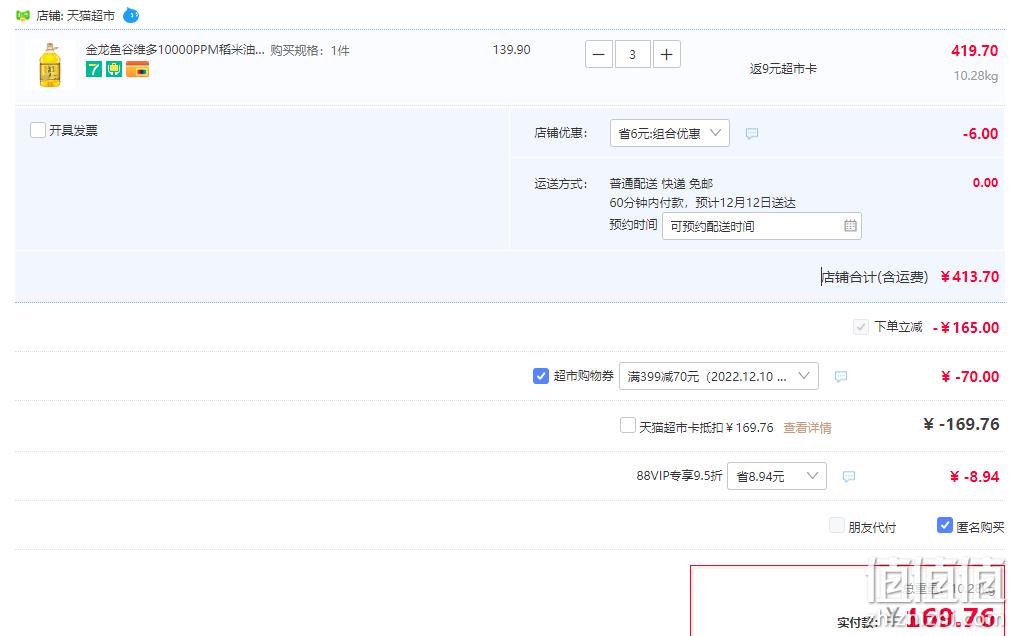Click the green guarantee badge icon

[114, 69]
